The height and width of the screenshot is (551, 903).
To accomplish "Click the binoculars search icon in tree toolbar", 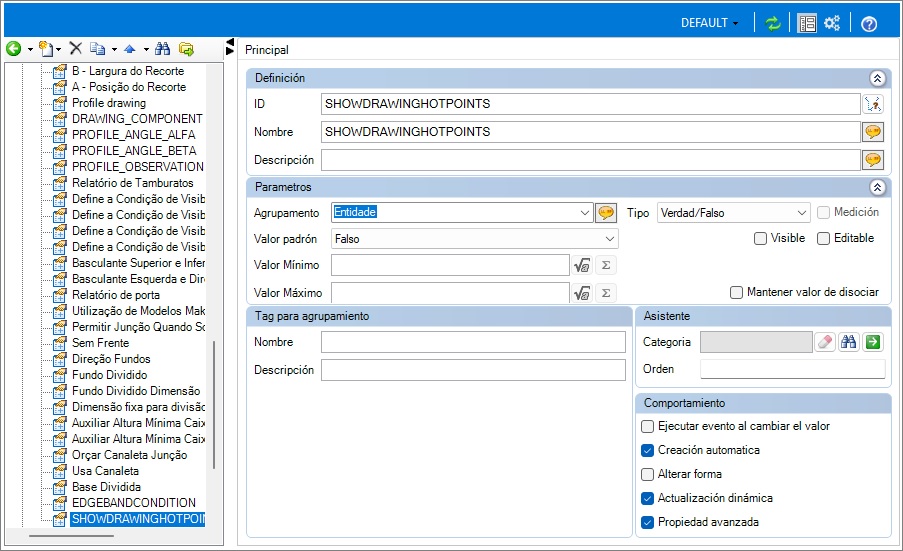I will coord(163,49).
